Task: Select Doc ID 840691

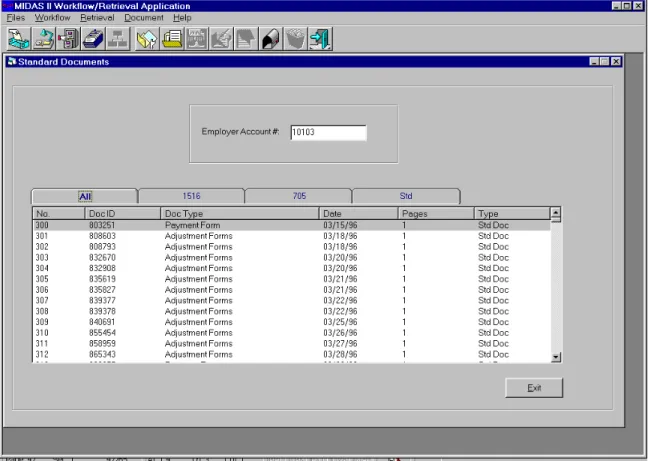Action: [102, 322]
